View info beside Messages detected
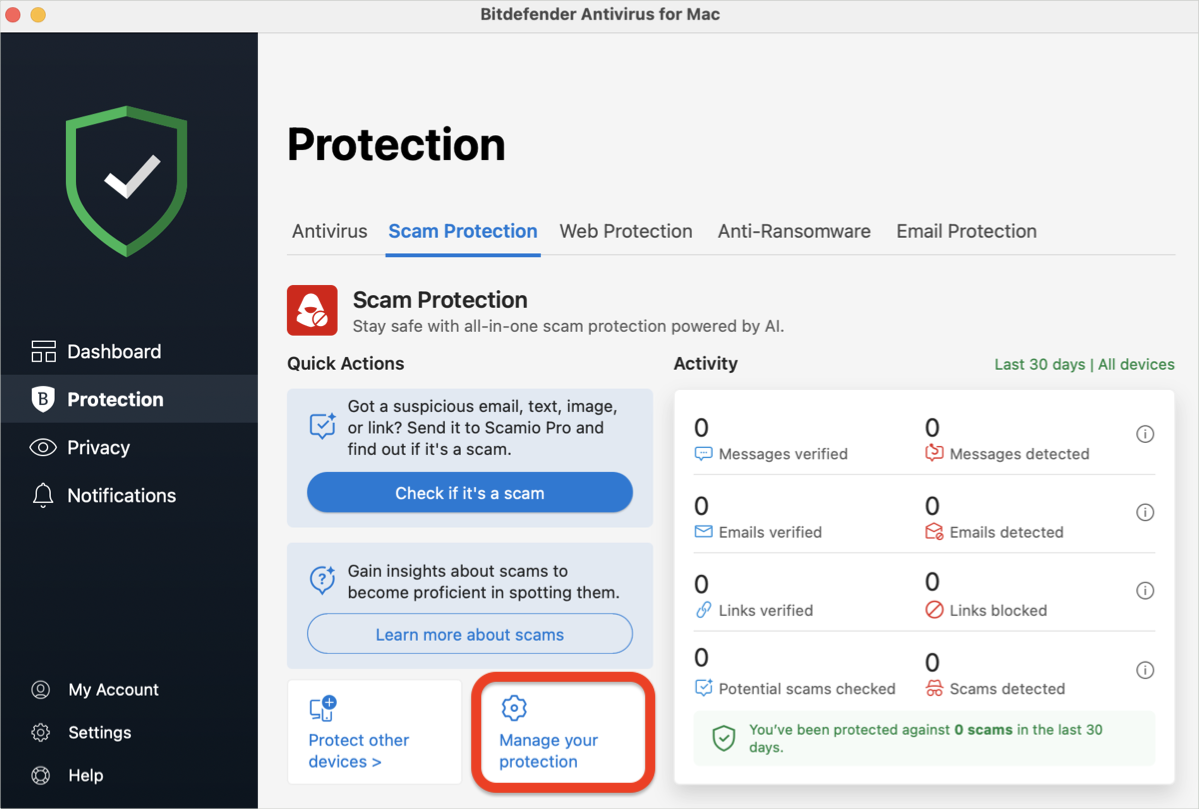Screen dimensions: 1199x809 [1145, 433]
